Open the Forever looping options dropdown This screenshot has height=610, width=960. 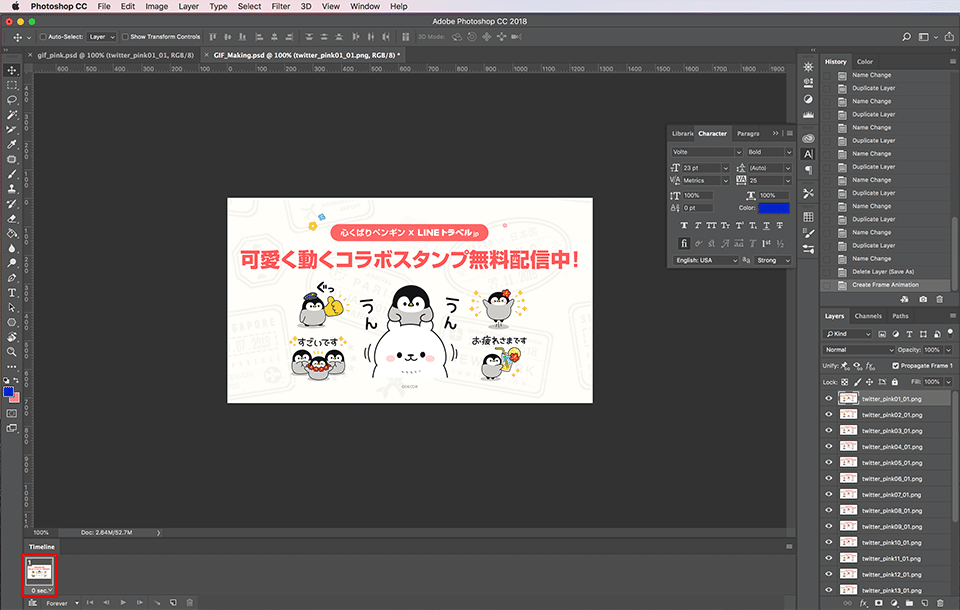(x=62, y=603)
